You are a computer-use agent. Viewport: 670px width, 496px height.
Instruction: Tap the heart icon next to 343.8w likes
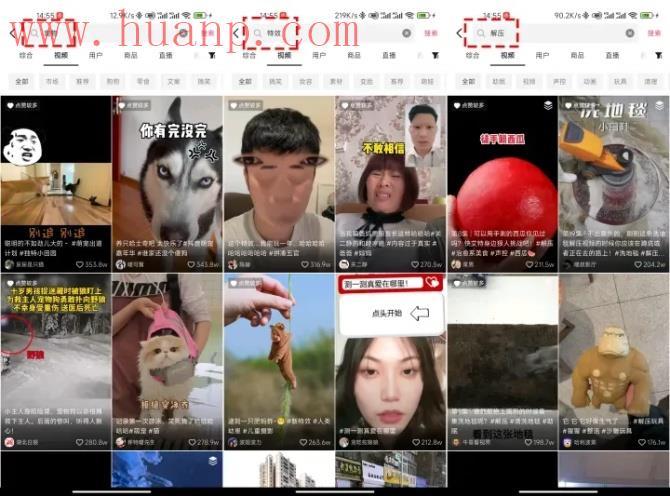(x=191, y=264)
